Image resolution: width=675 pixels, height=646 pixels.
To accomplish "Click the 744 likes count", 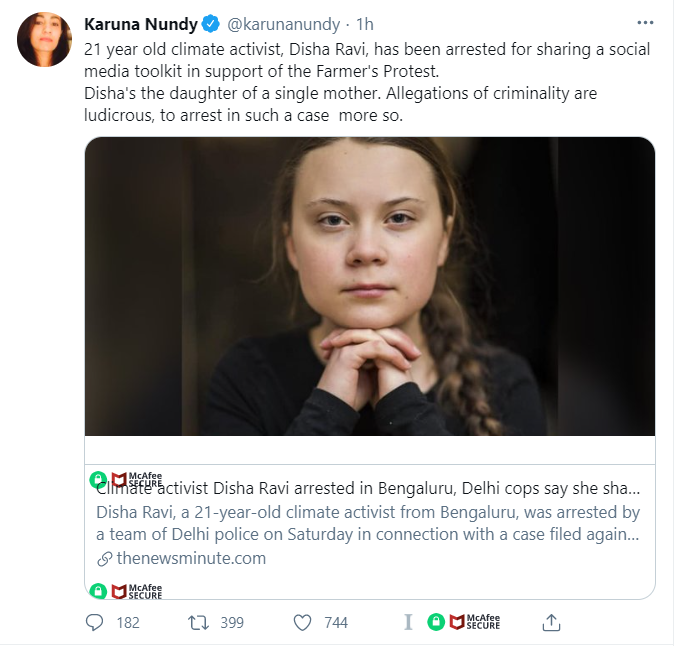I will [336, 622].
